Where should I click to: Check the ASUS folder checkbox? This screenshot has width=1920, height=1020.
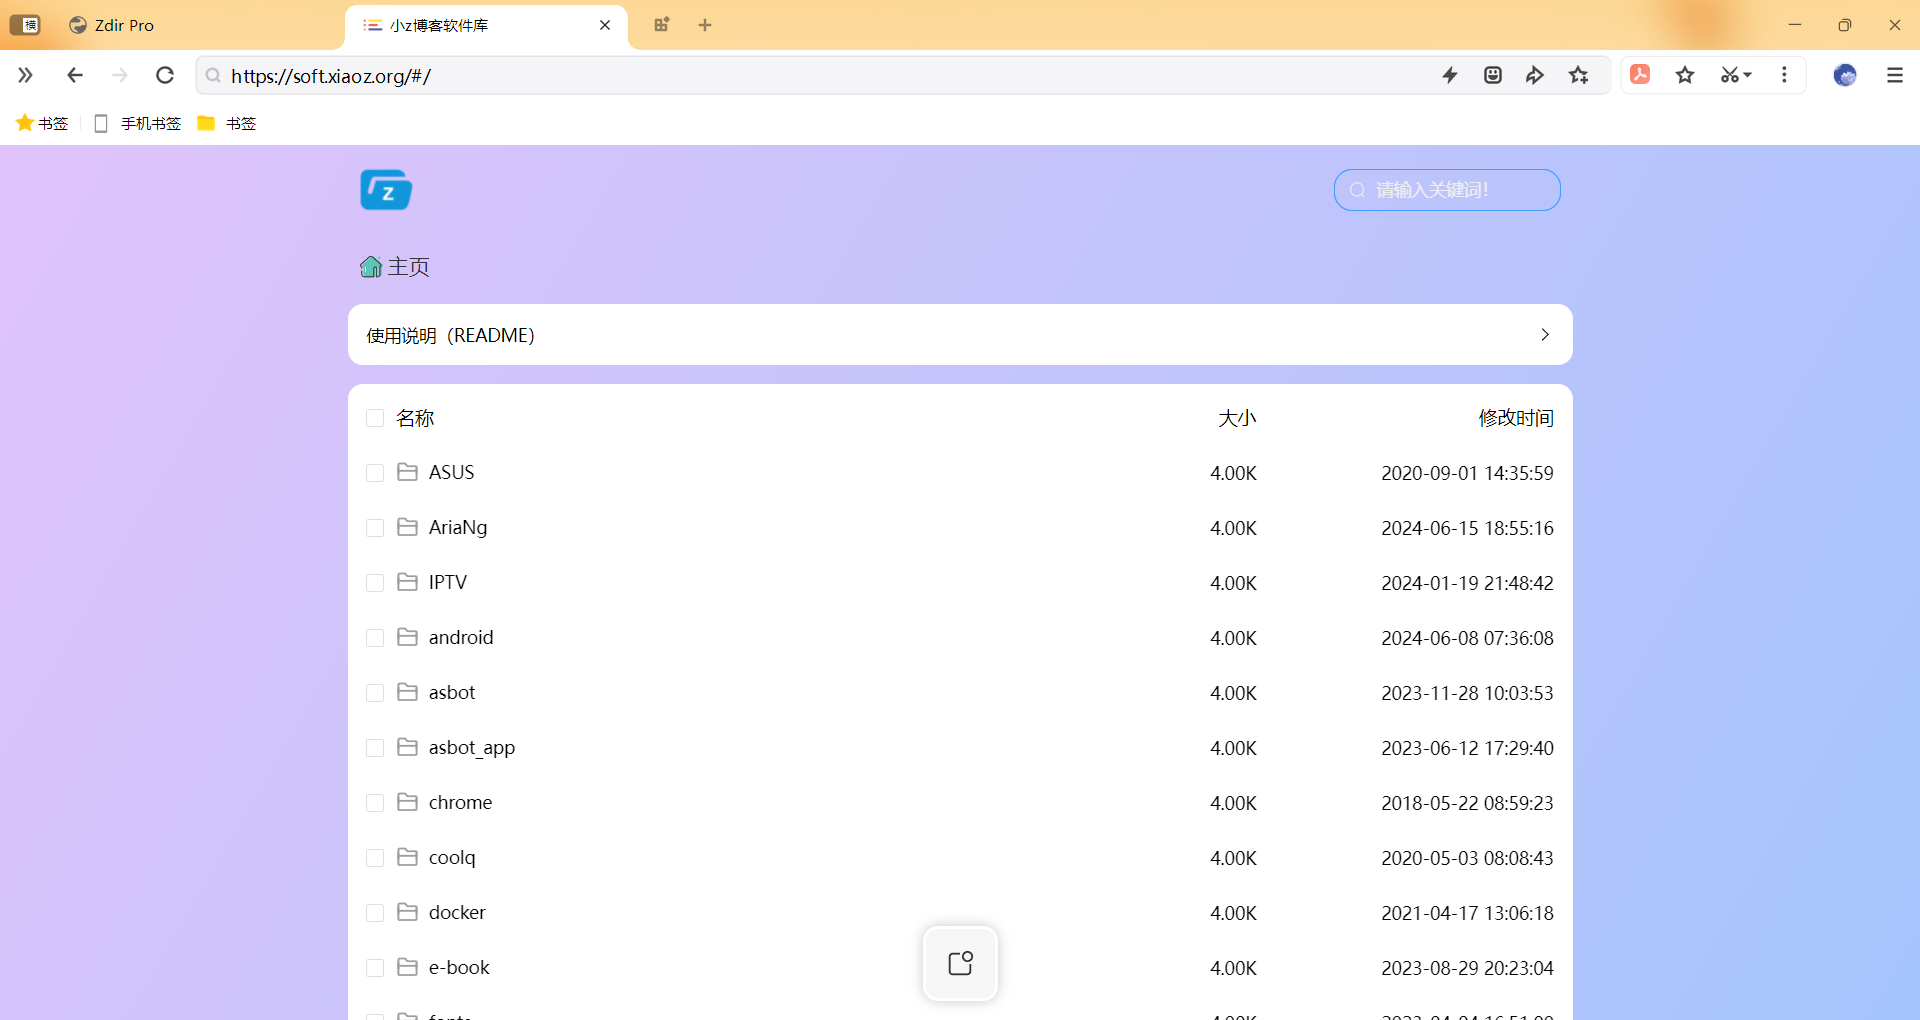[375, 473]
